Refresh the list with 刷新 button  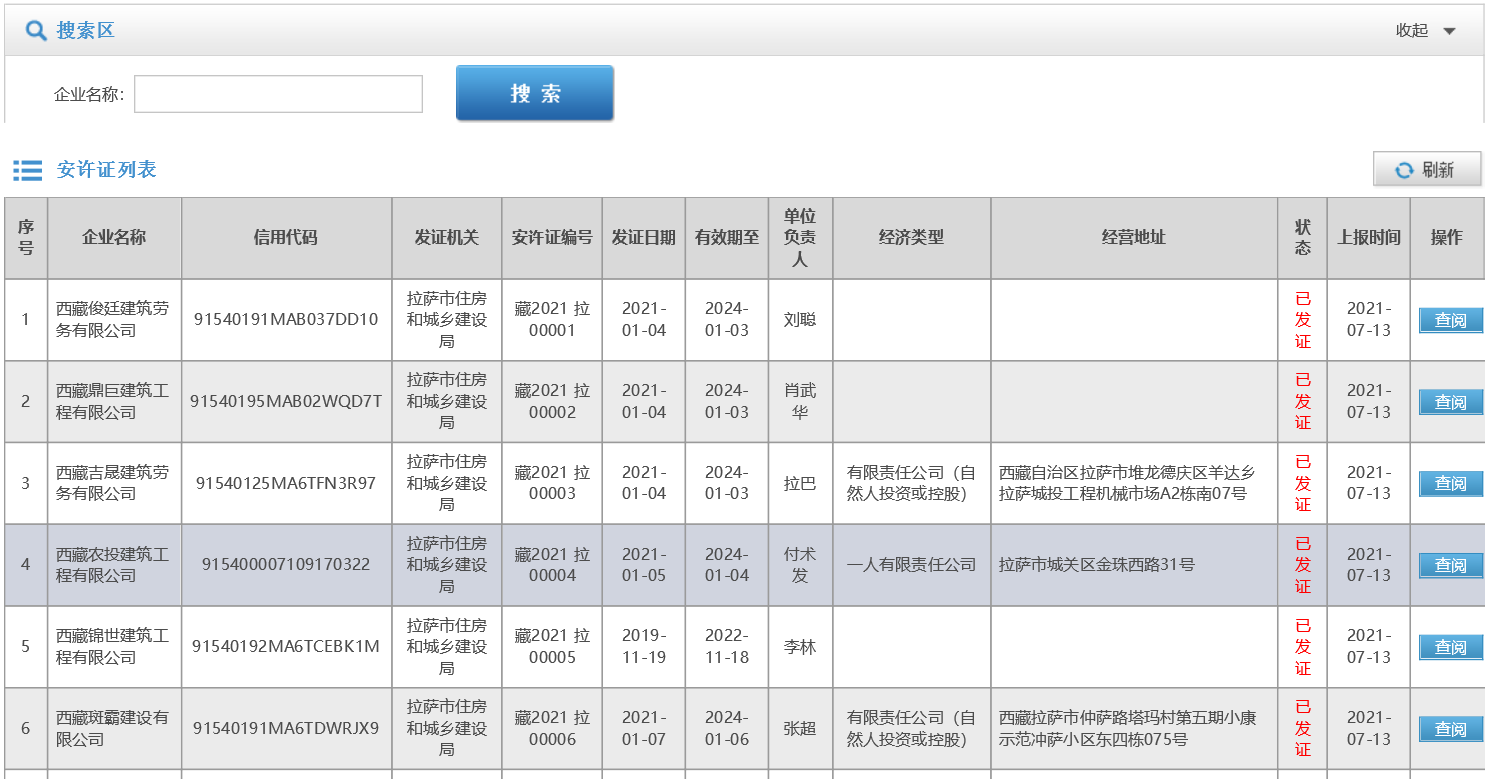[1427, 170]
